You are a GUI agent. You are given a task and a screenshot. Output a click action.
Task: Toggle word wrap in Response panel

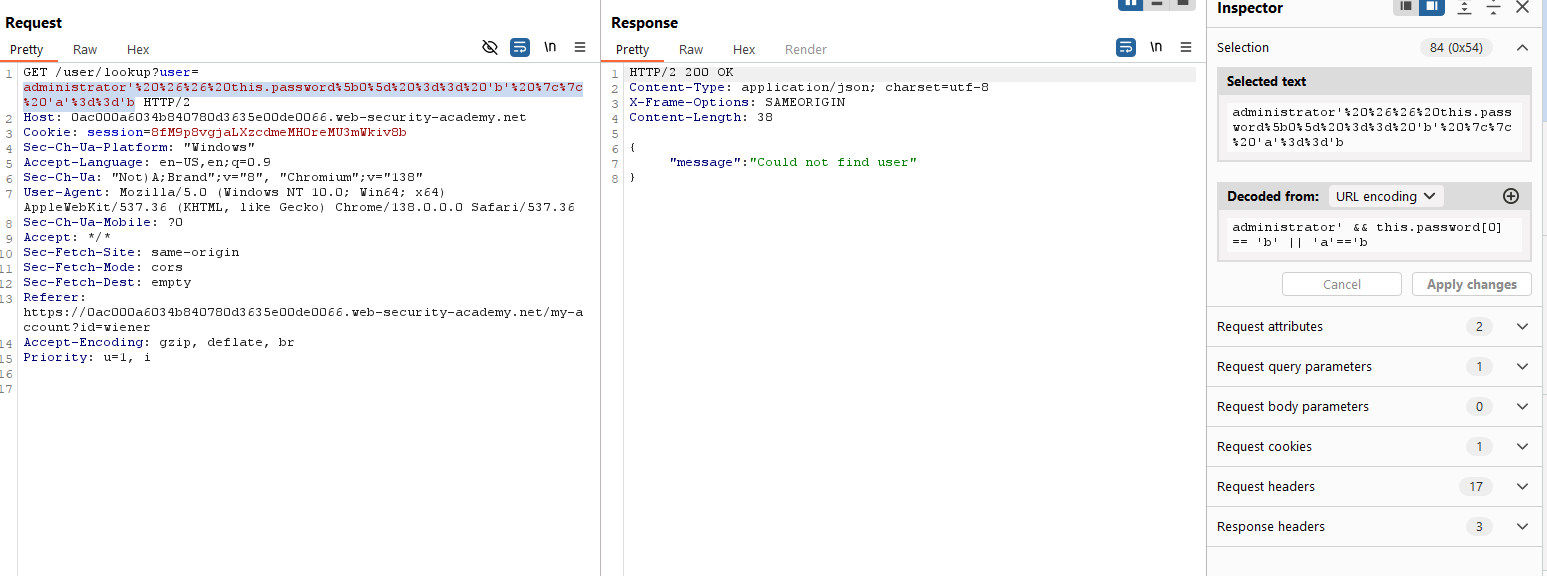1126,47
